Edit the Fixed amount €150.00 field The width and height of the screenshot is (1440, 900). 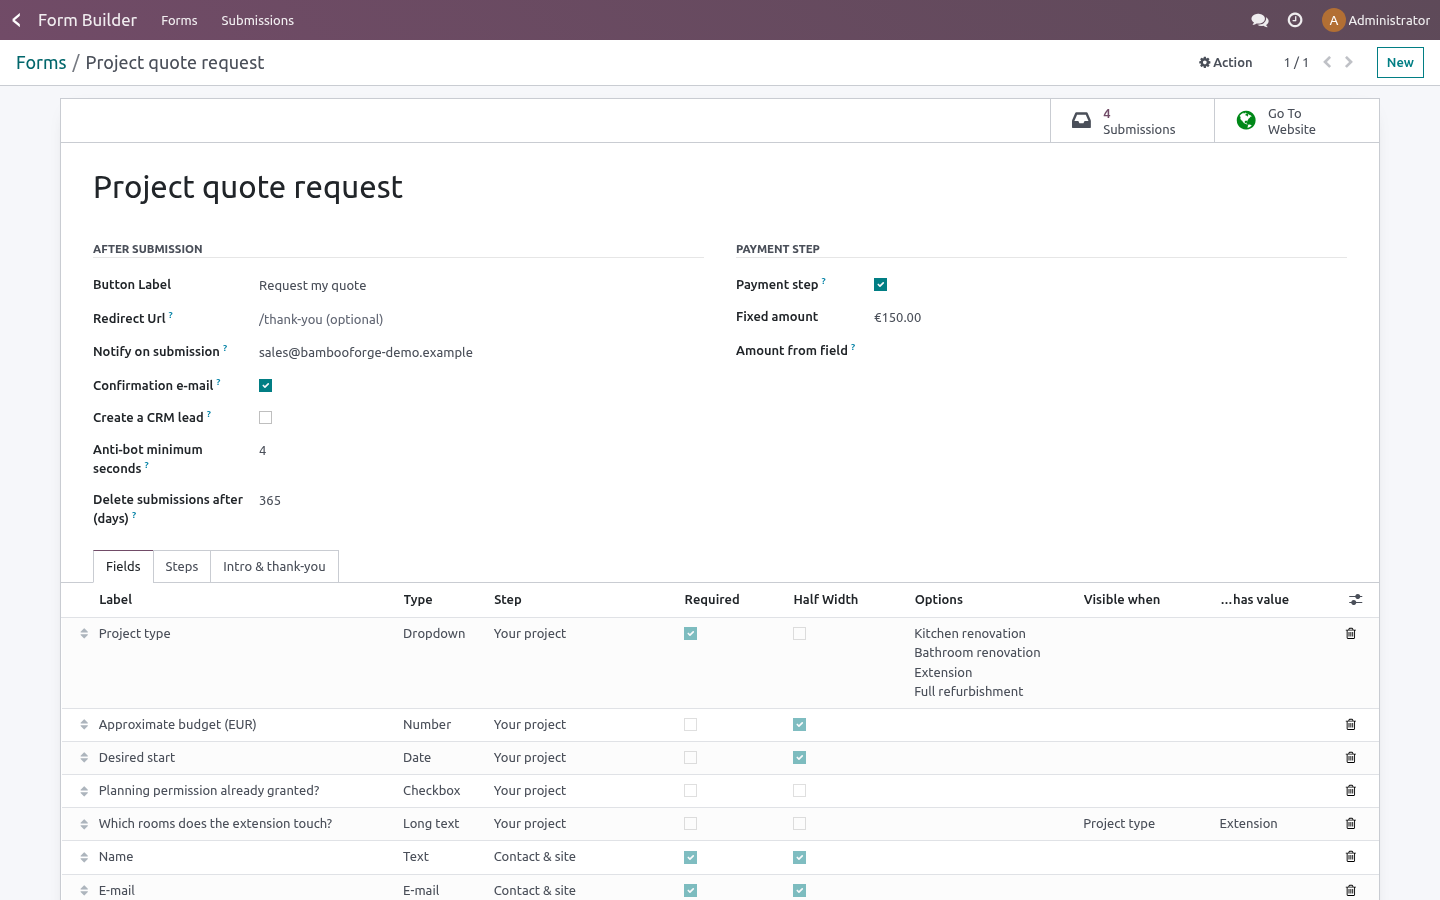point(1110,318)
